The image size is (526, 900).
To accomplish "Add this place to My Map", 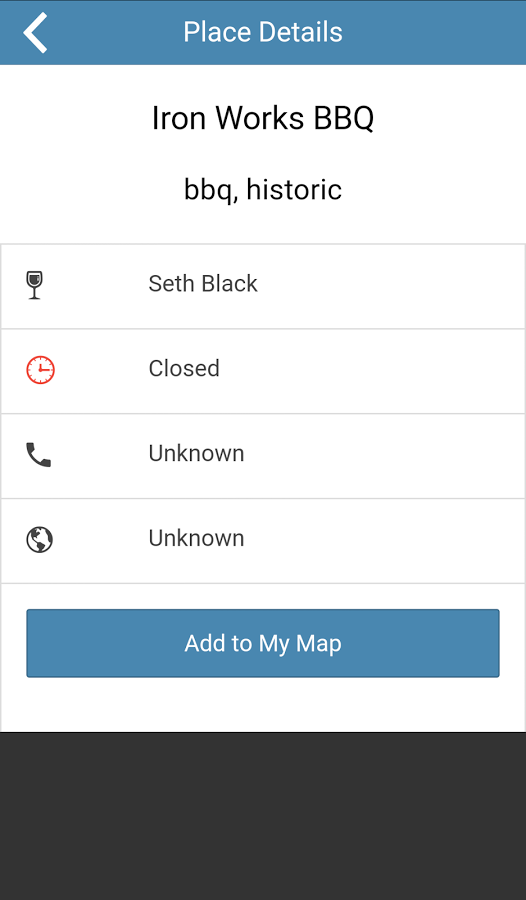I will point(263,643).
